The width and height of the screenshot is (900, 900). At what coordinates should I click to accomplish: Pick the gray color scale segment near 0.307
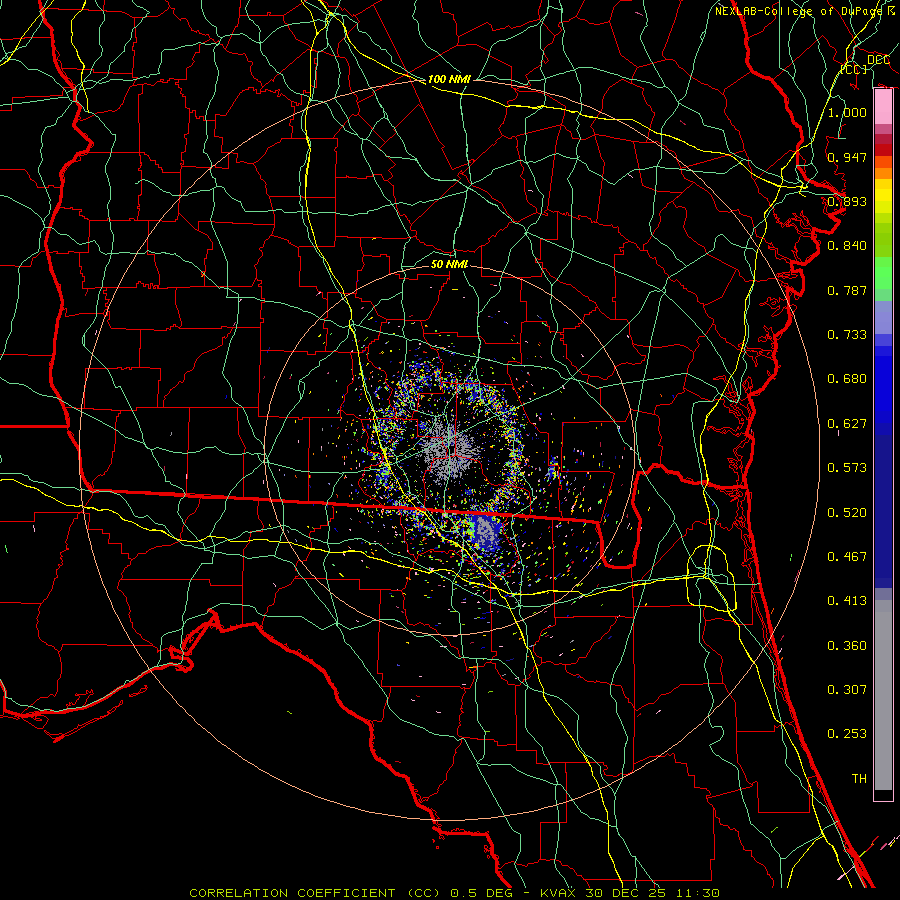tap(883, 695)
